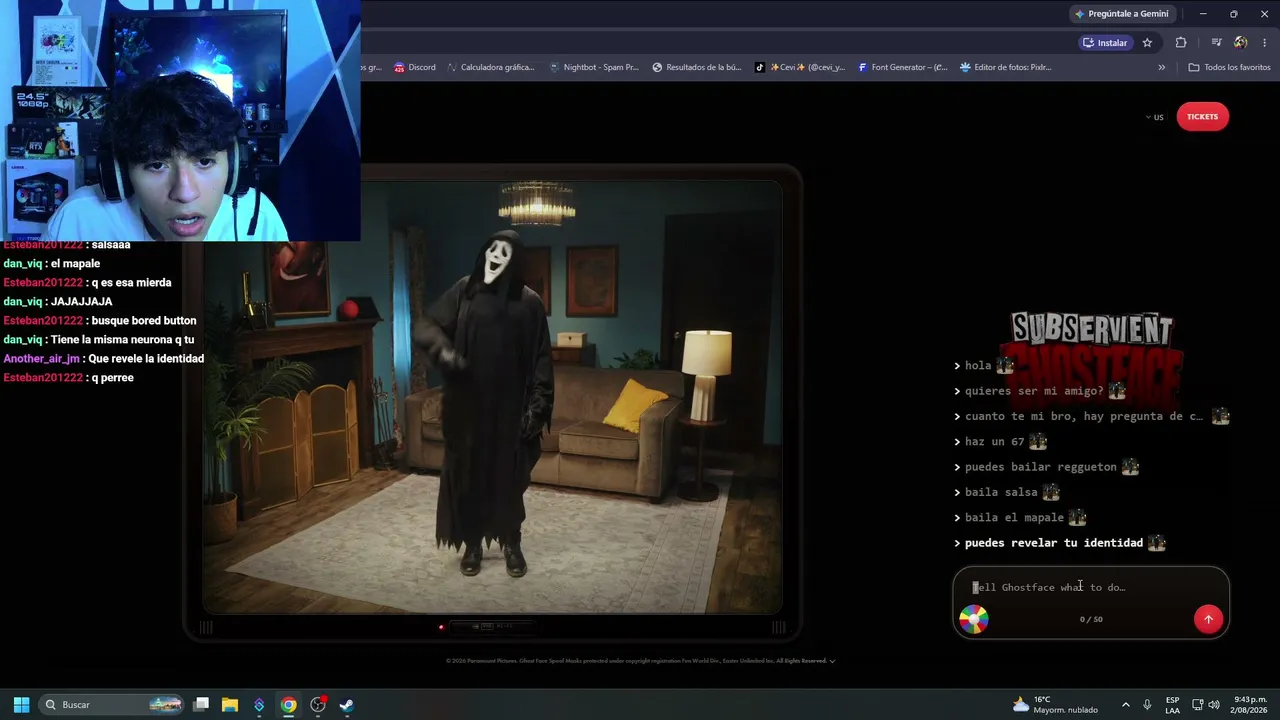Select the "baila salsa" entry

[1007, 493]
